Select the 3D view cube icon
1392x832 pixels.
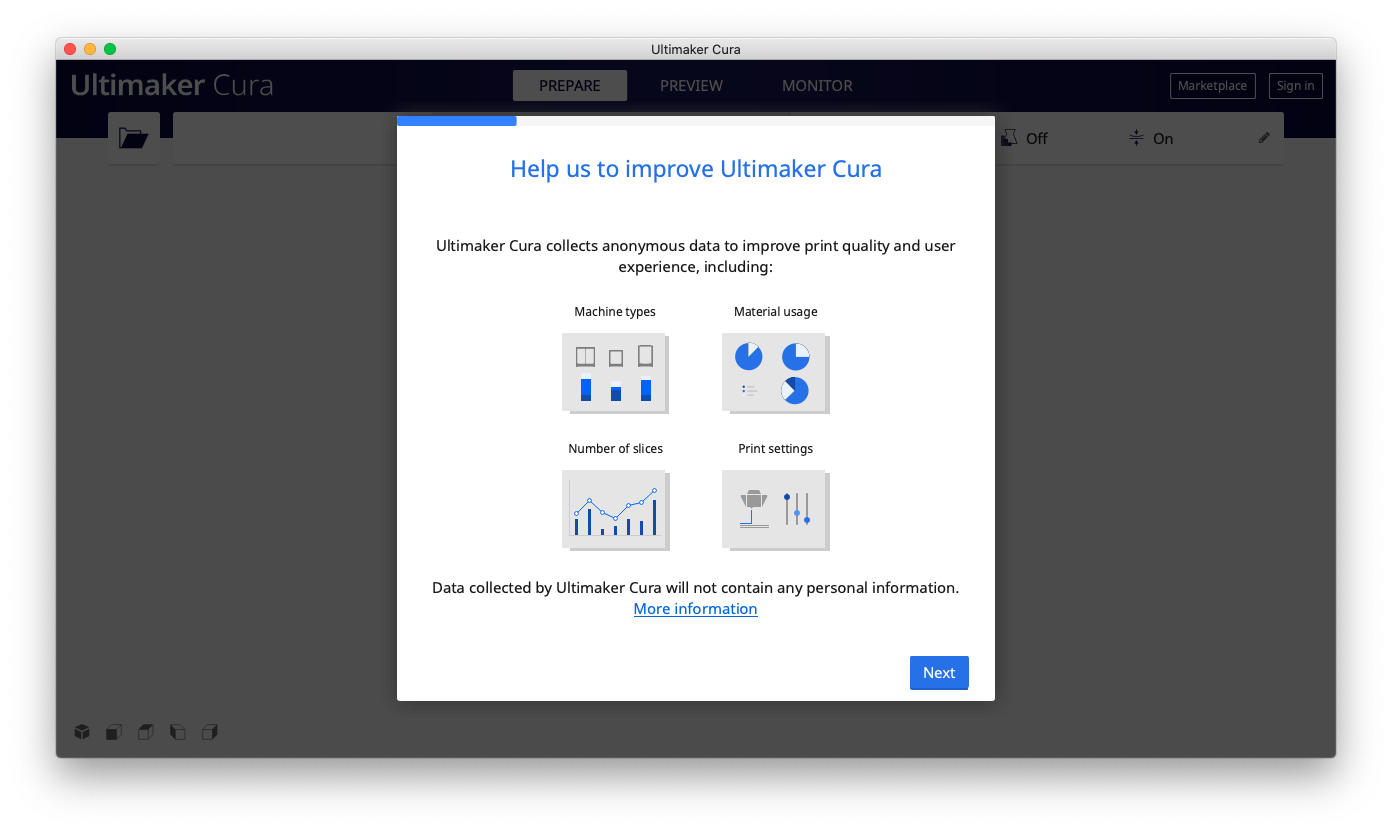[82, 732]
